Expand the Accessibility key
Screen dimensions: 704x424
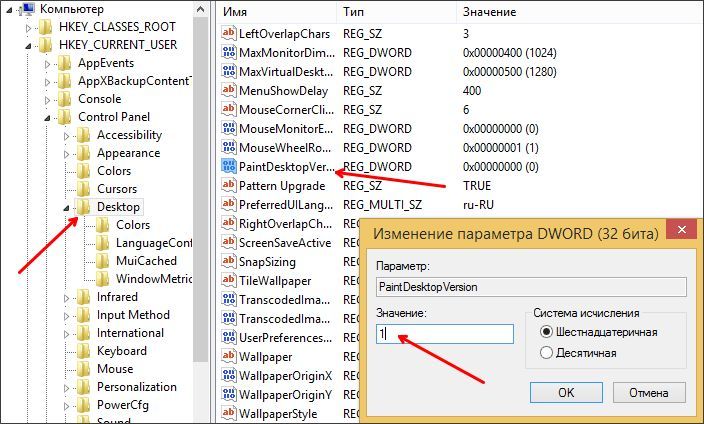(x=66, y=136)
